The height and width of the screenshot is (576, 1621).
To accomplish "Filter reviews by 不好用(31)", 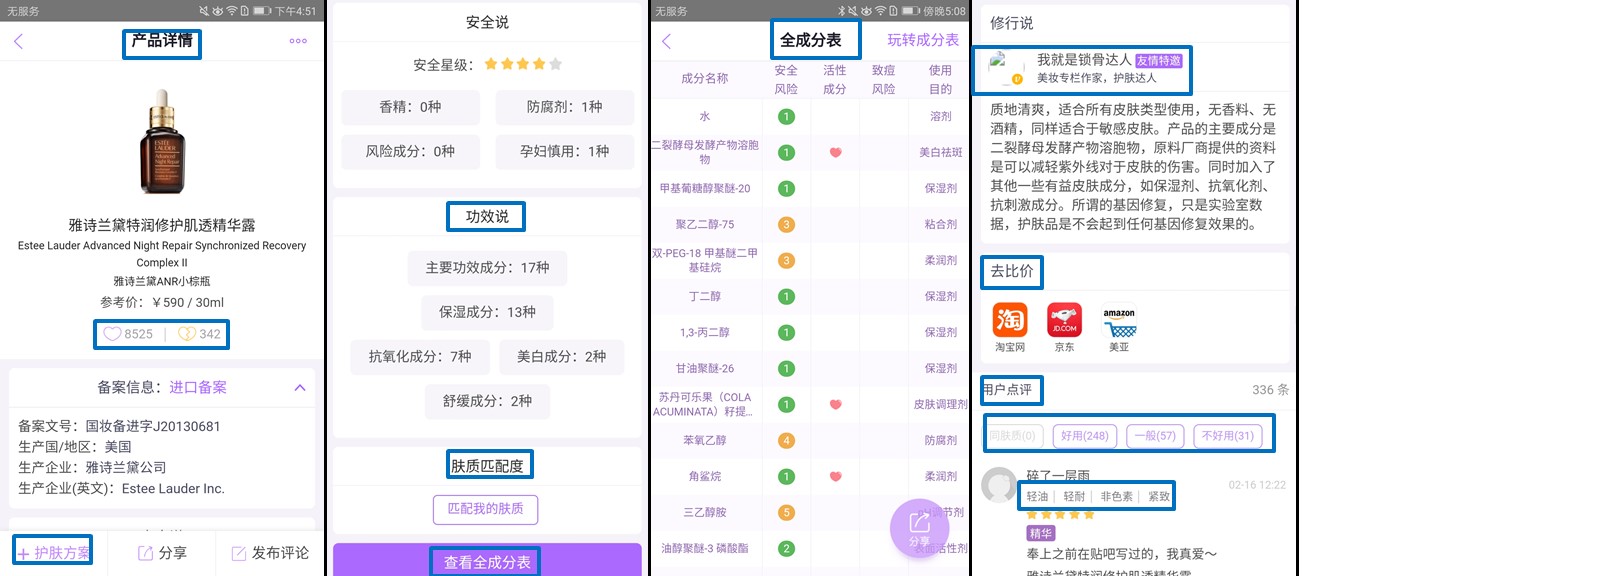I will click(1228, 436).
